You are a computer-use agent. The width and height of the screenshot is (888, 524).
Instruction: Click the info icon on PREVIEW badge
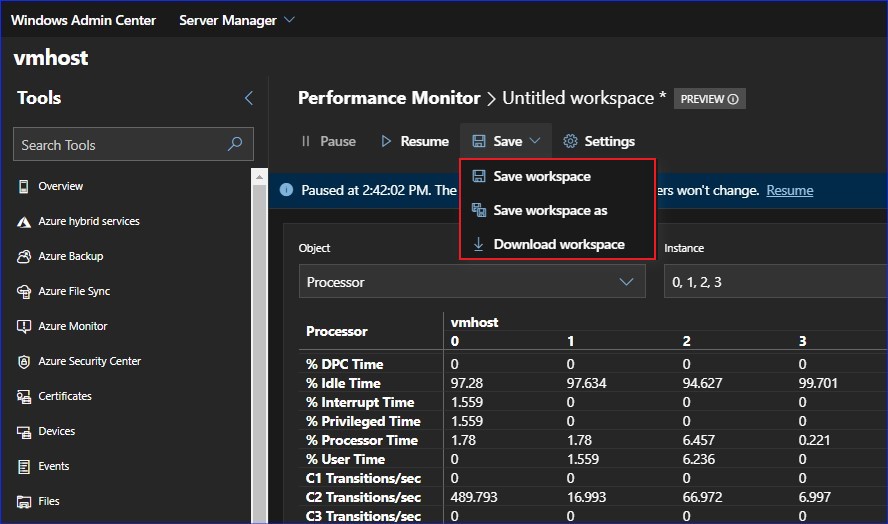pos(733,99)
